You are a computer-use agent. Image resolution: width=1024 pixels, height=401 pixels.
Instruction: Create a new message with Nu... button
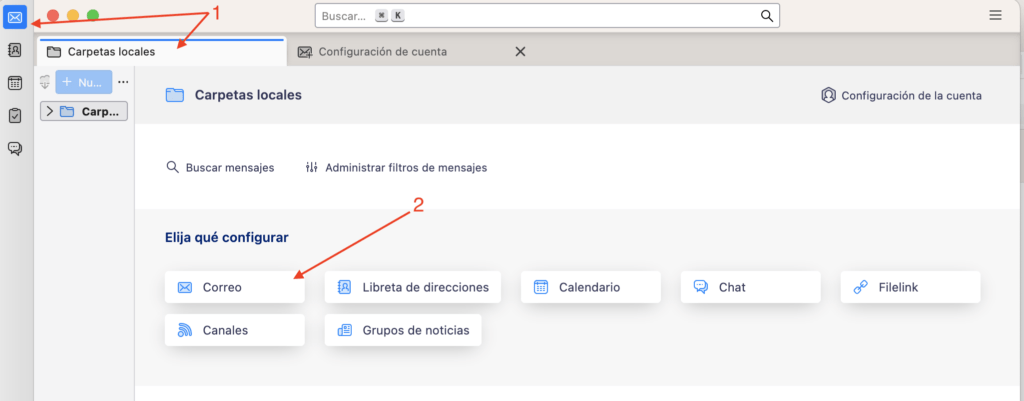[x=84, y=82]
